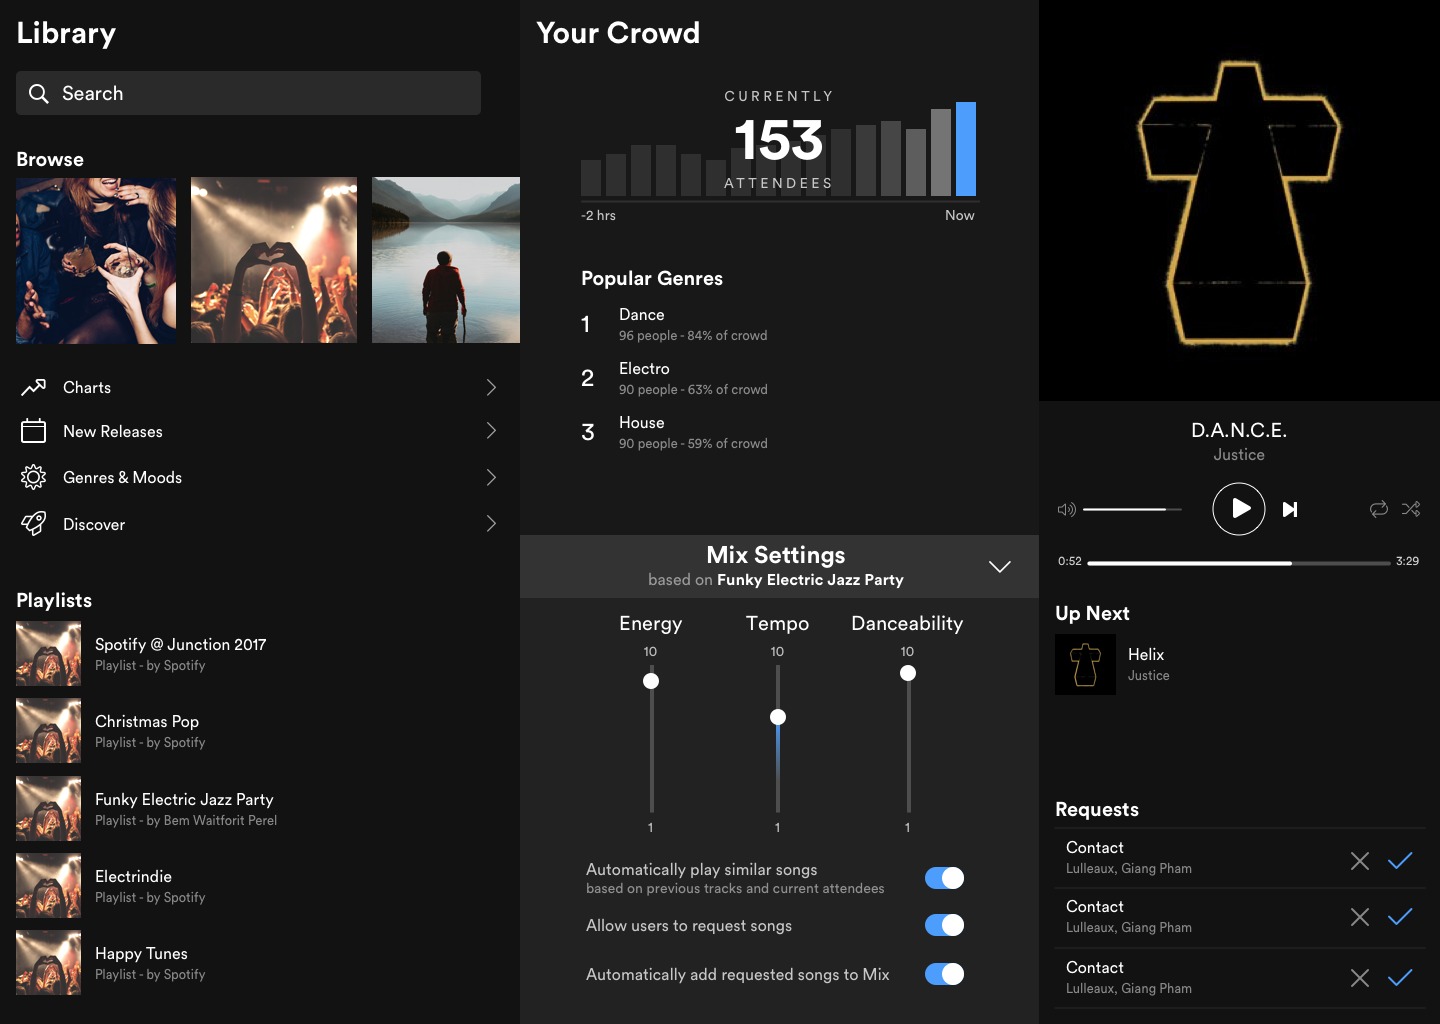Click the New Releases calendar icon

33,431
